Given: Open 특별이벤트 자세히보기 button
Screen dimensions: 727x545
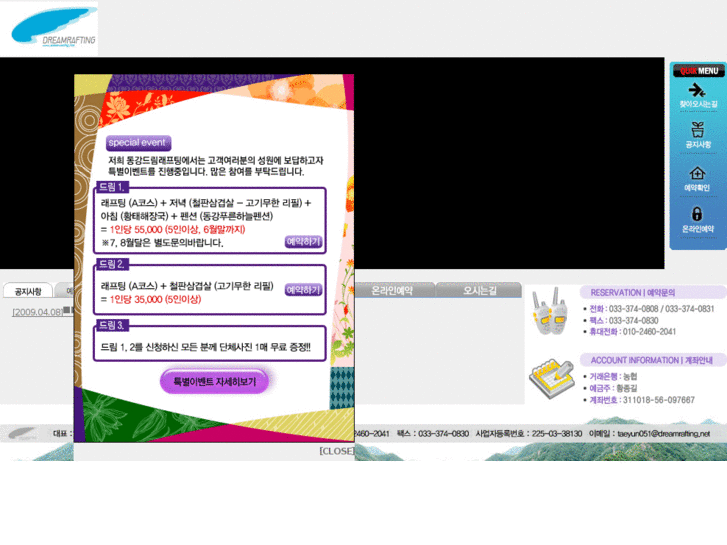Looking at the screenshot, I should pos(214,381).
